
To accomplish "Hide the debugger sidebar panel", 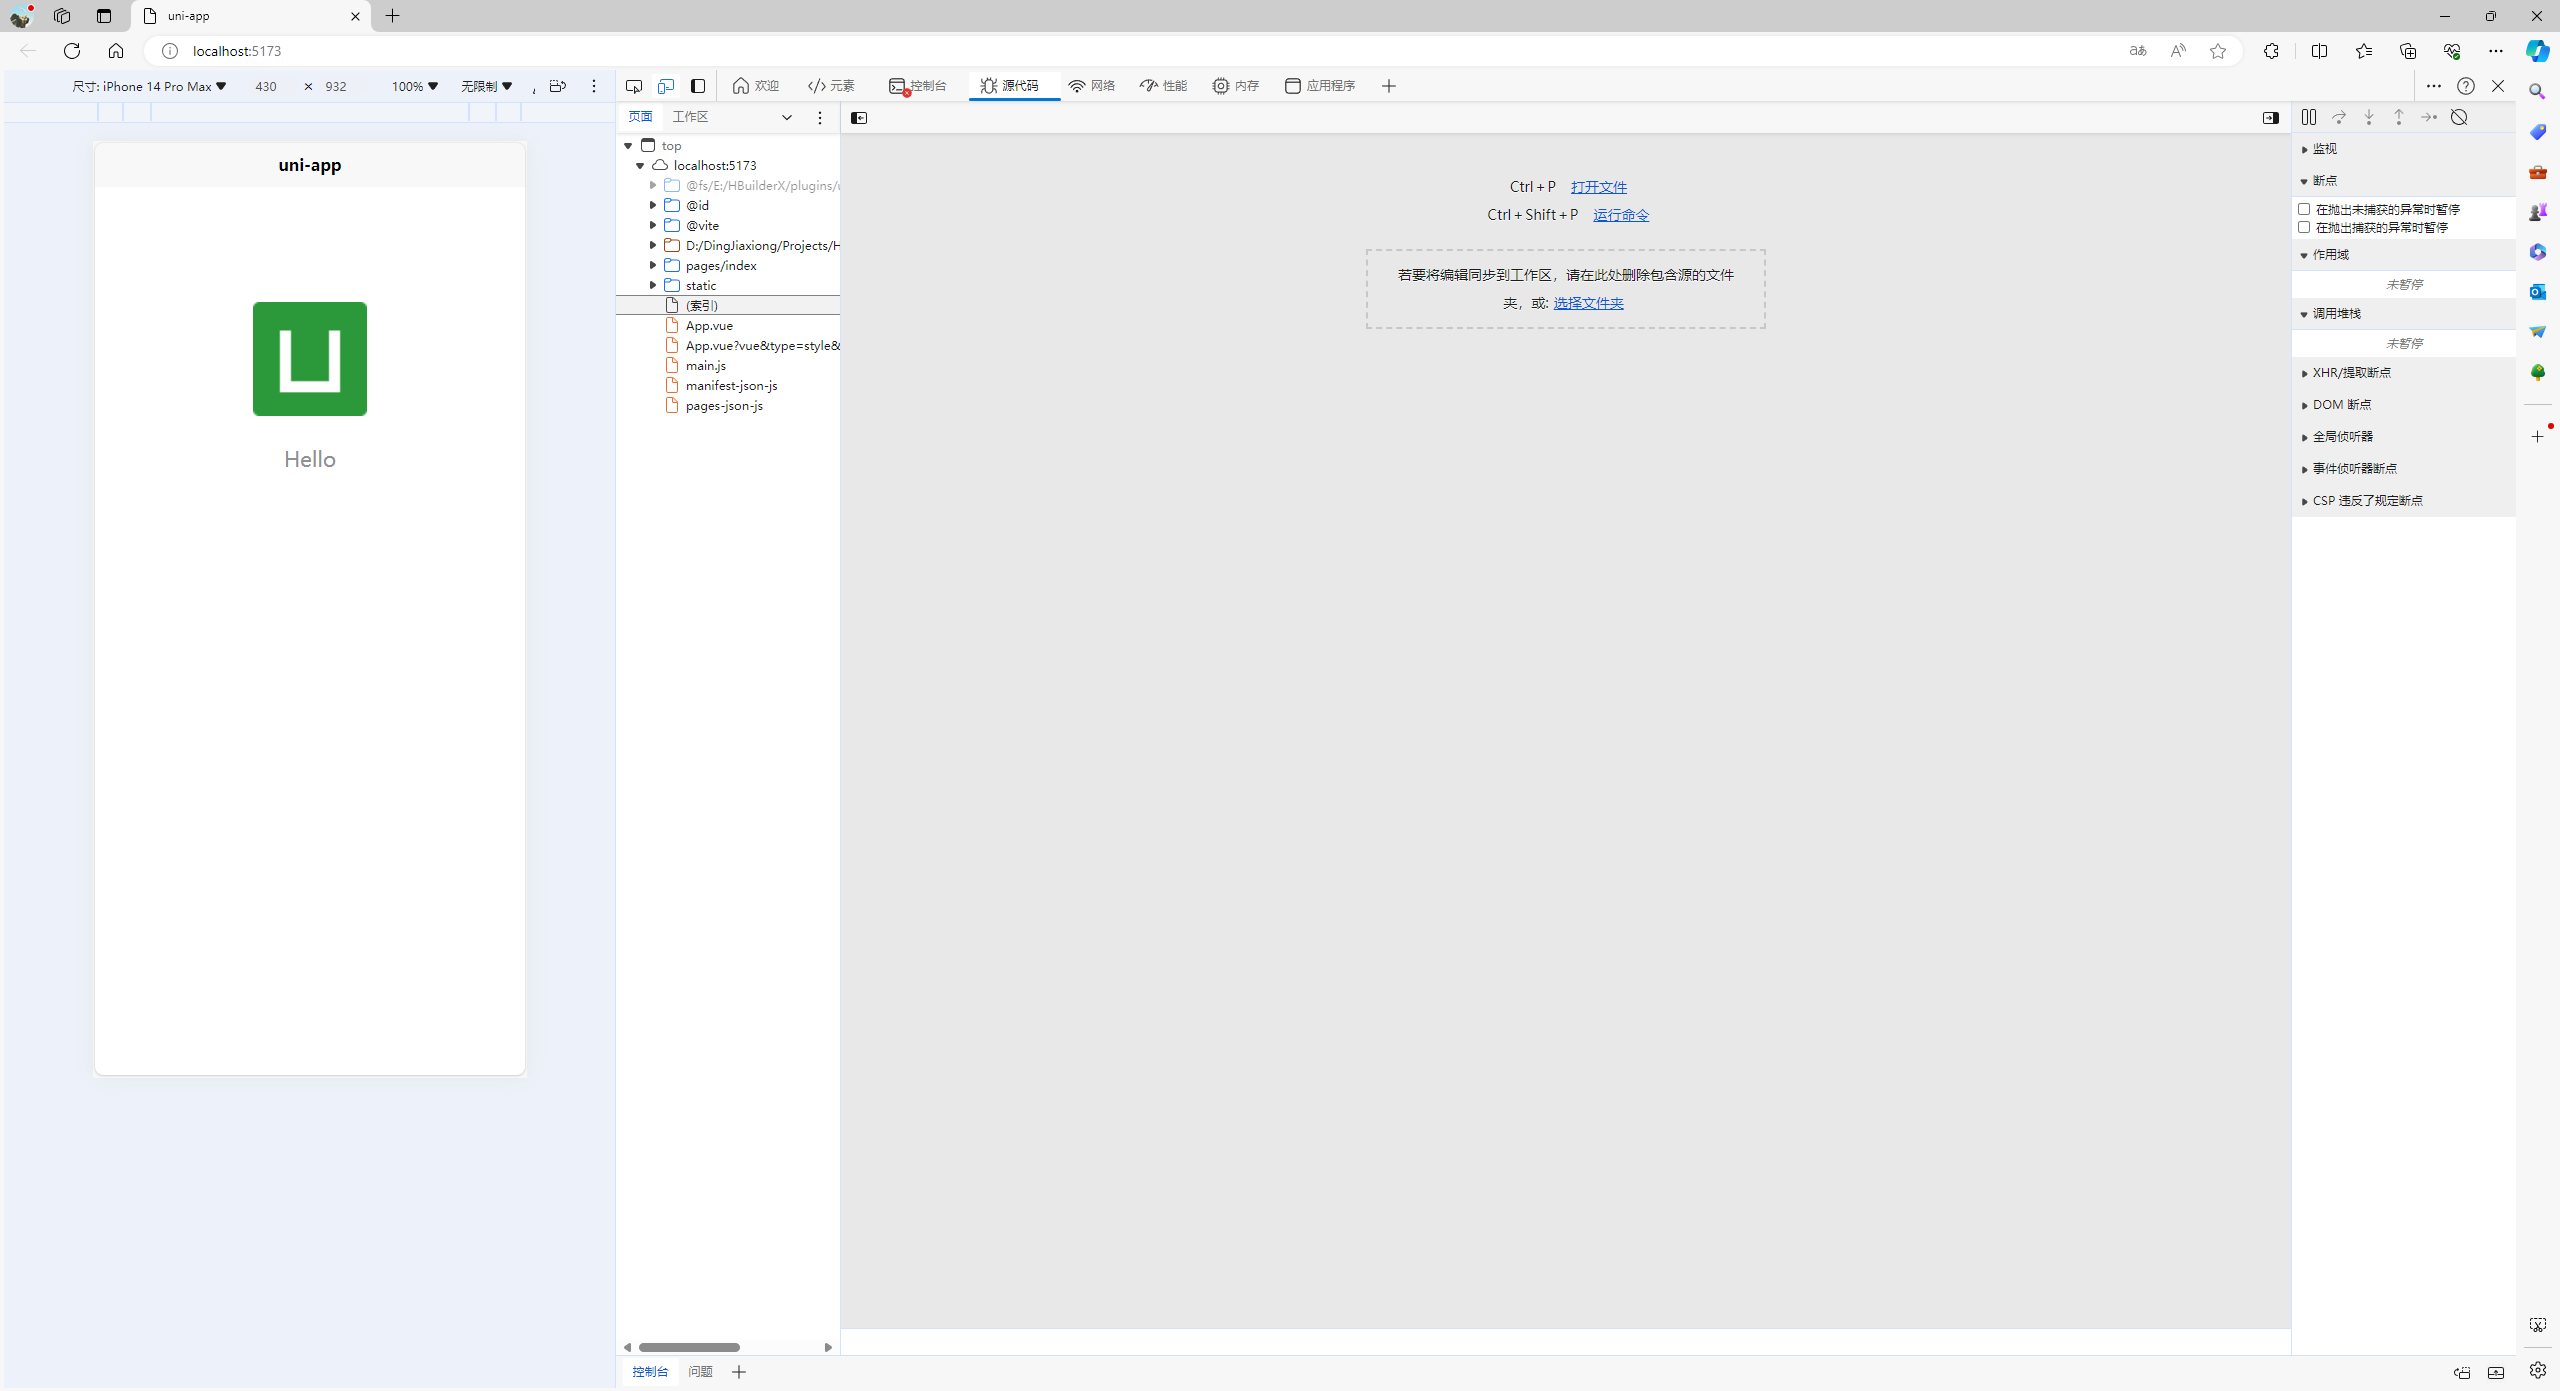I will (x=2271, y=118).
